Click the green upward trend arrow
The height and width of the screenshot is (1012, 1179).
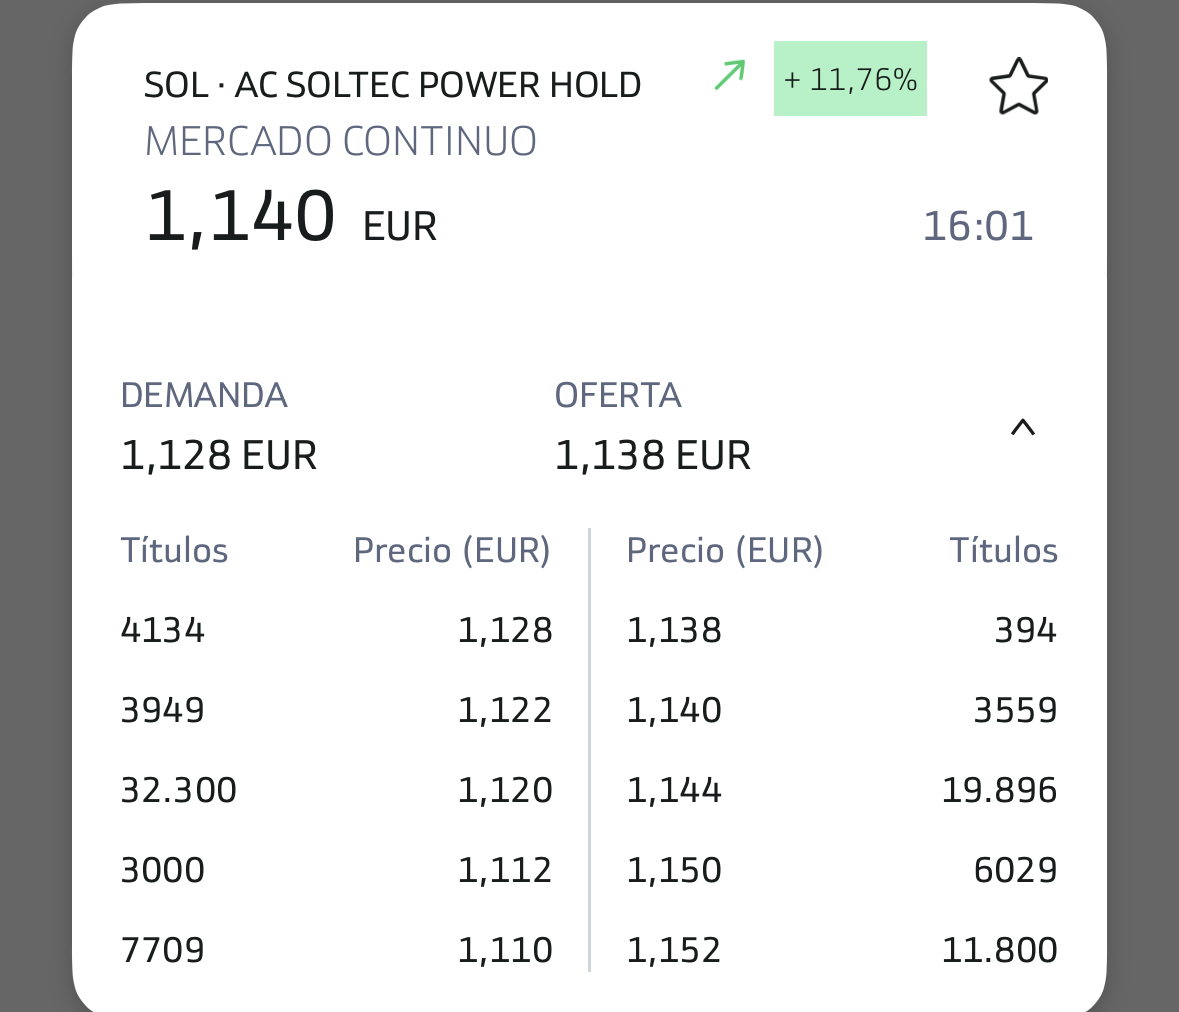730,76
